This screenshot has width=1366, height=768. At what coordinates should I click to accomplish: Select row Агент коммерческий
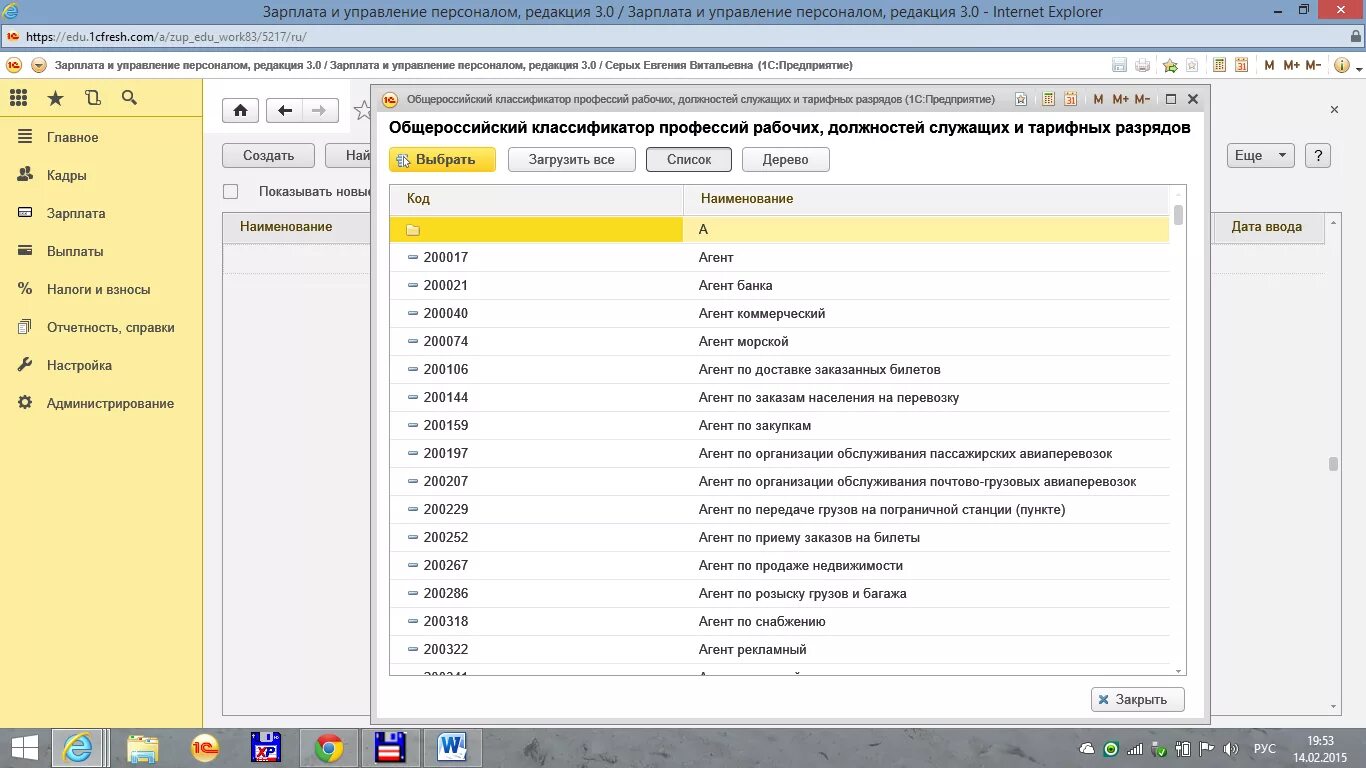click(x=779, y=313)
